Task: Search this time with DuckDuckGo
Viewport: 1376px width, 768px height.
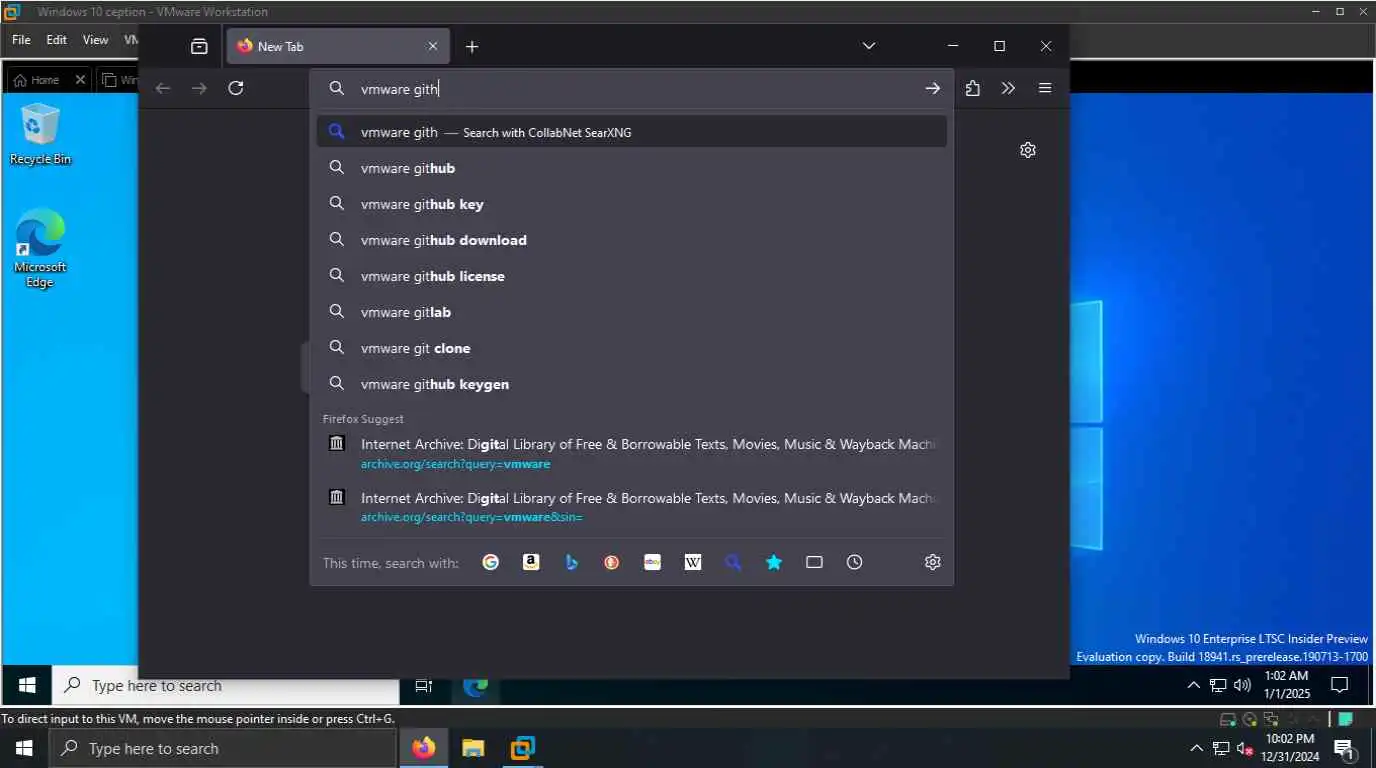Action: click(612, 562)
